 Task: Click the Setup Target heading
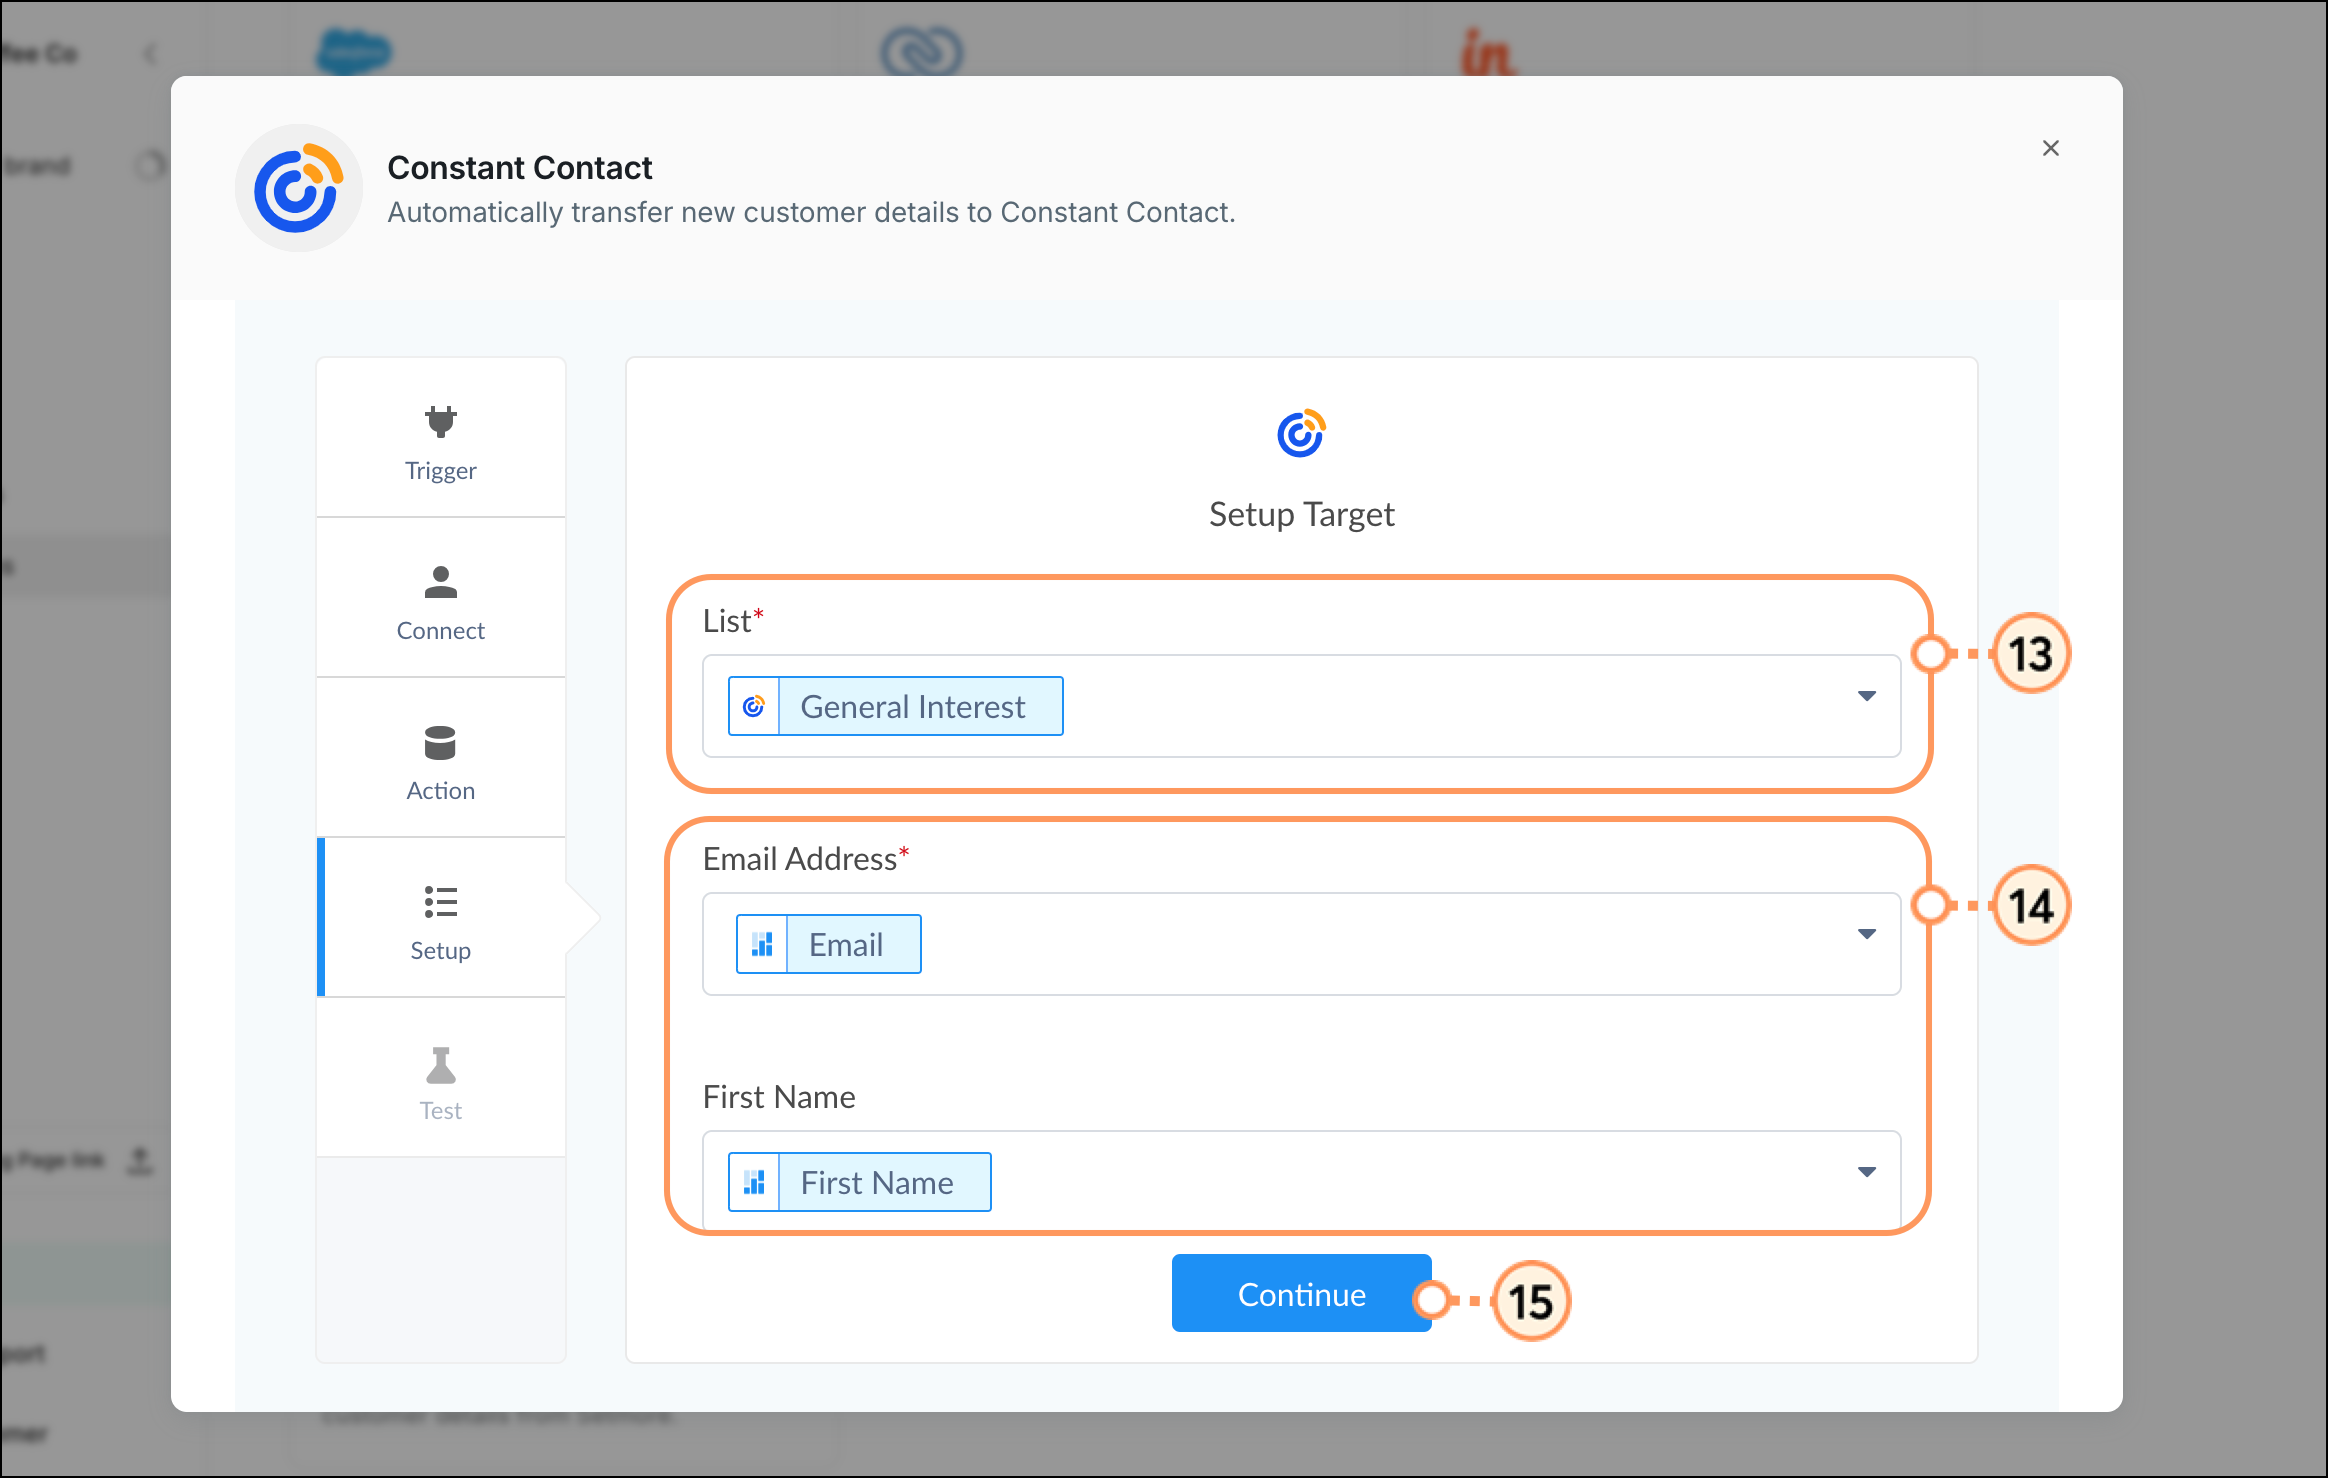coord(1301,514)
